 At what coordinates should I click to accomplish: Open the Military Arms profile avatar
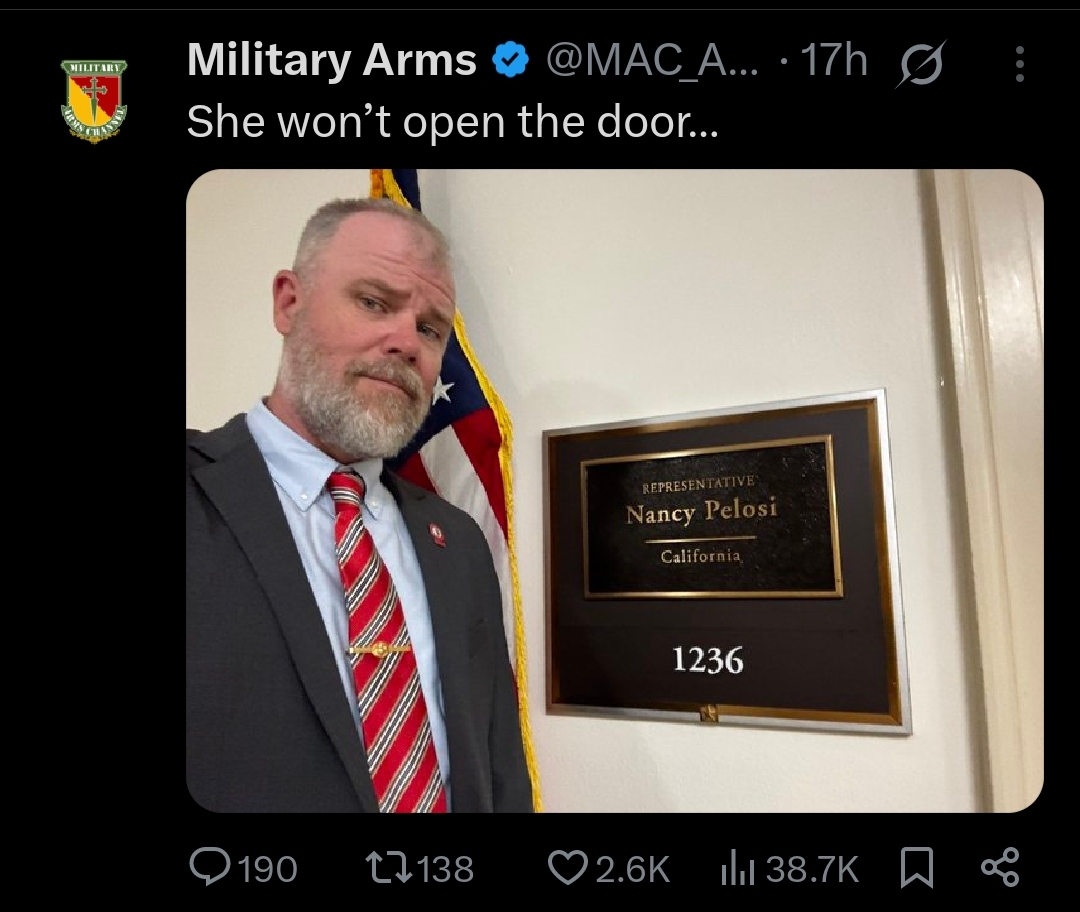[x=94, y=101]
